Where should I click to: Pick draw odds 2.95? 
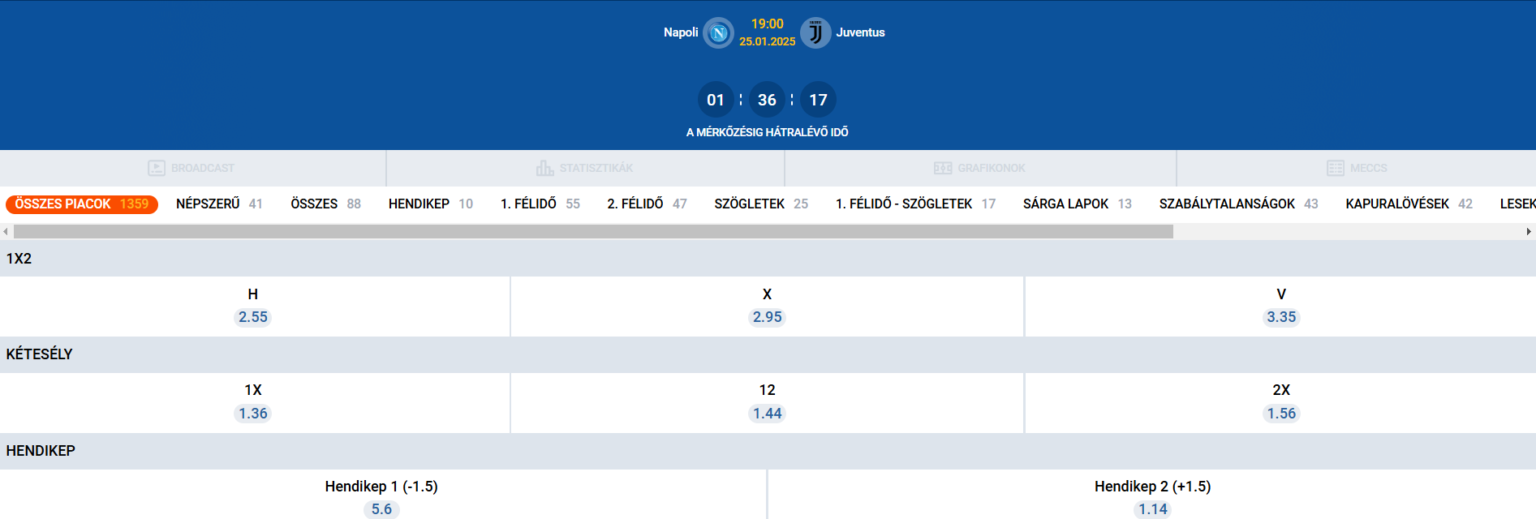point(767,317)
